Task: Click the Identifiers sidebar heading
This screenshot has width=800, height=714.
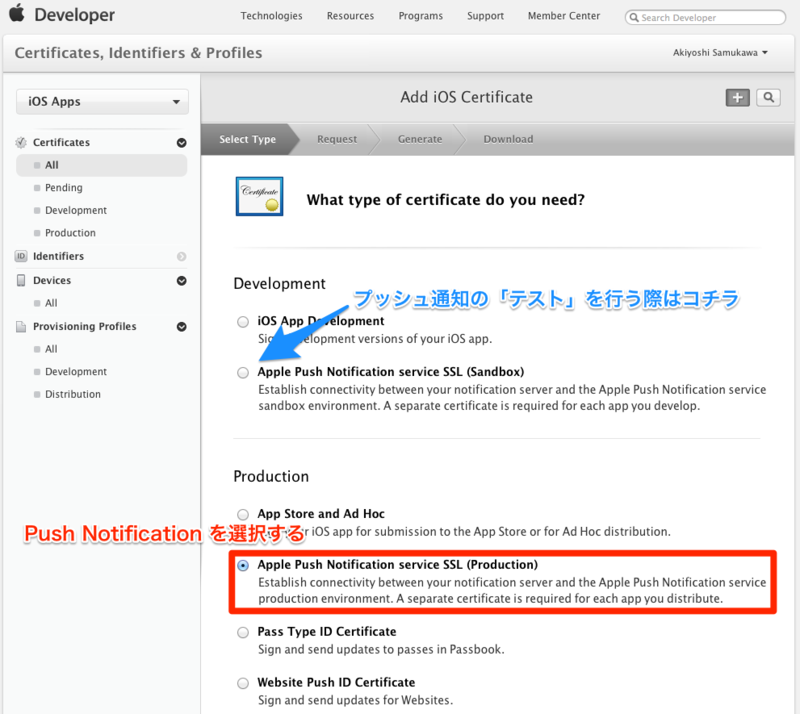Action: pyautogui.click(x=58, y=256)
